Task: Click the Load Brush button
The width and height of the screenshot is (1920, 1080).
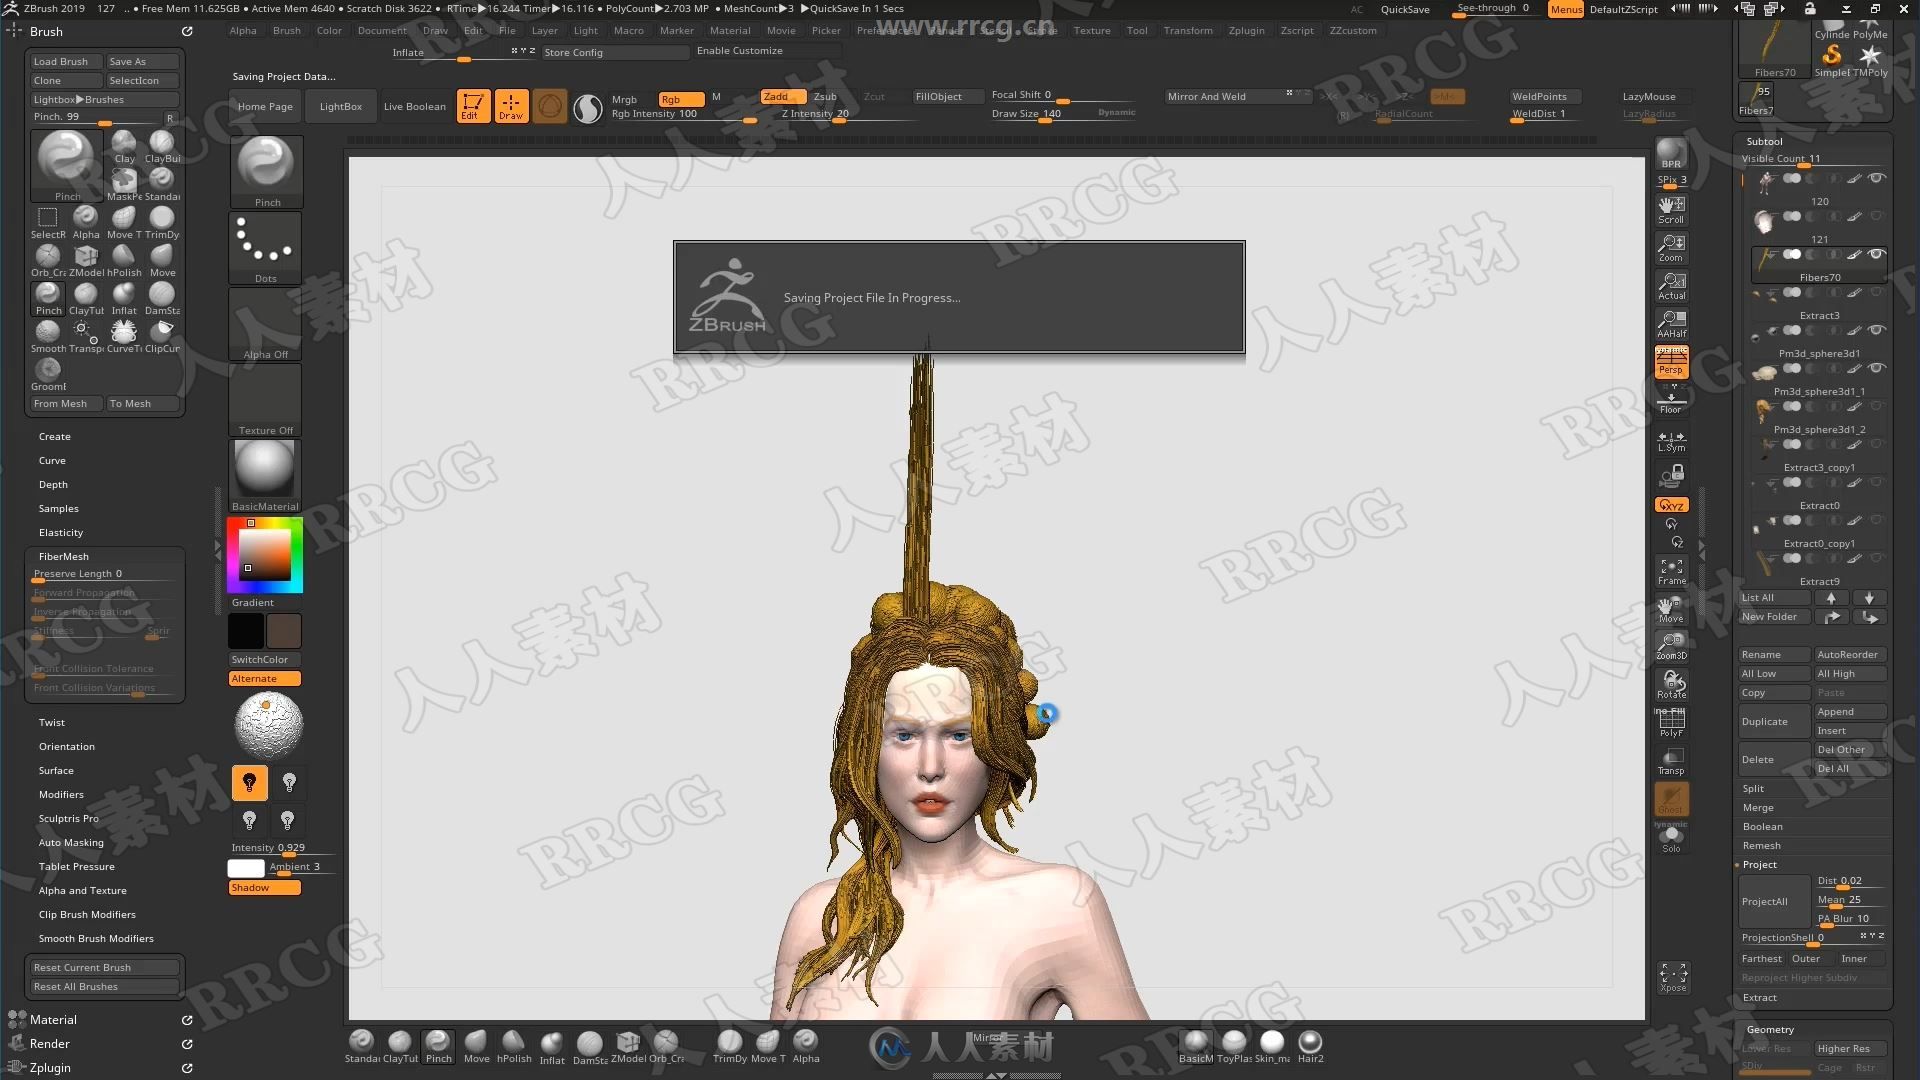Action: point(66,61)
